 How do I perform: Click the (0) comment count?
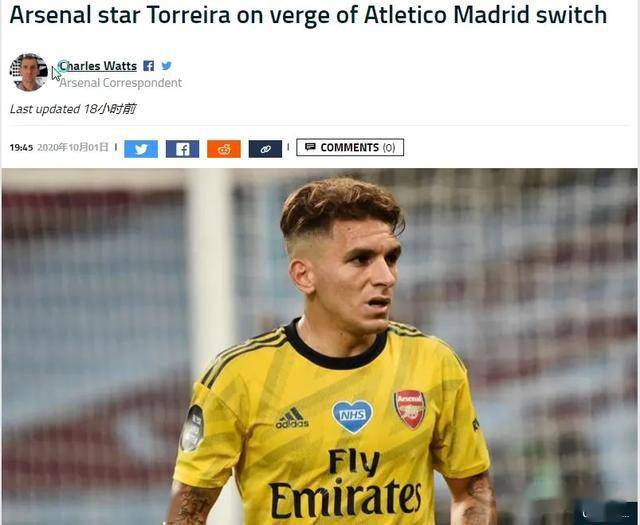coord(389,147)
